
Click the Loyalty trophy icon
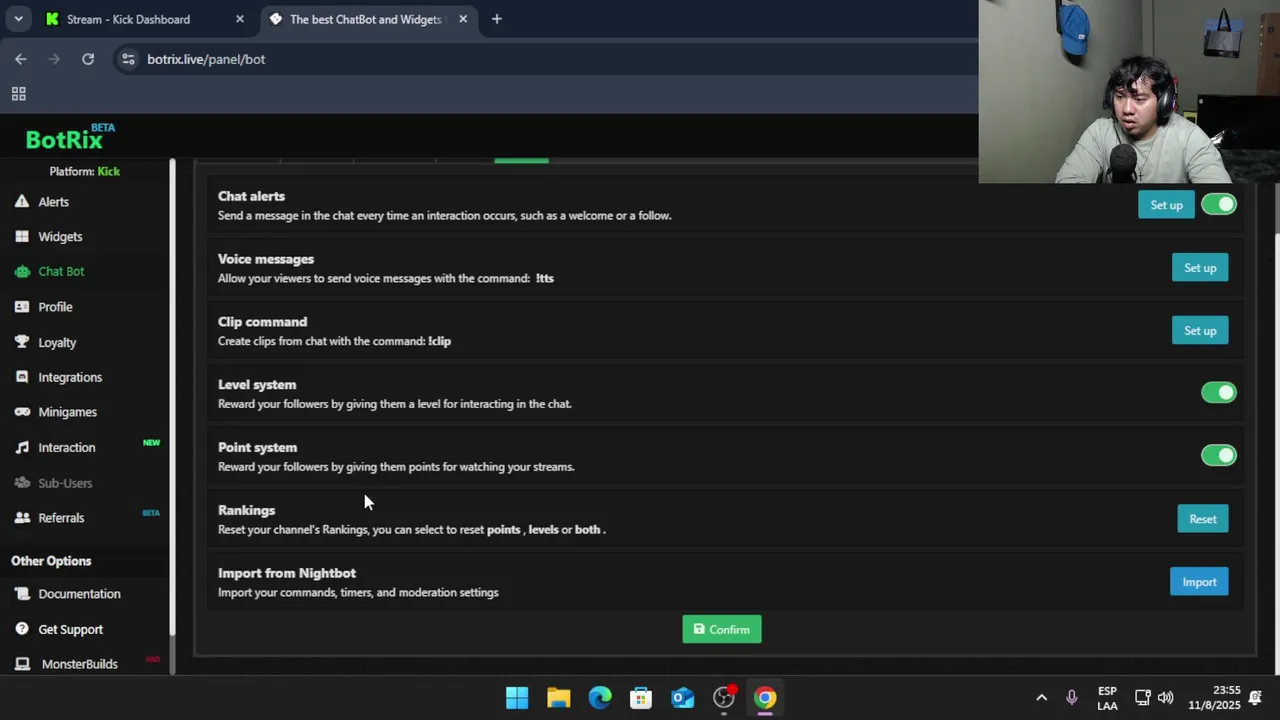pos(21,342)
